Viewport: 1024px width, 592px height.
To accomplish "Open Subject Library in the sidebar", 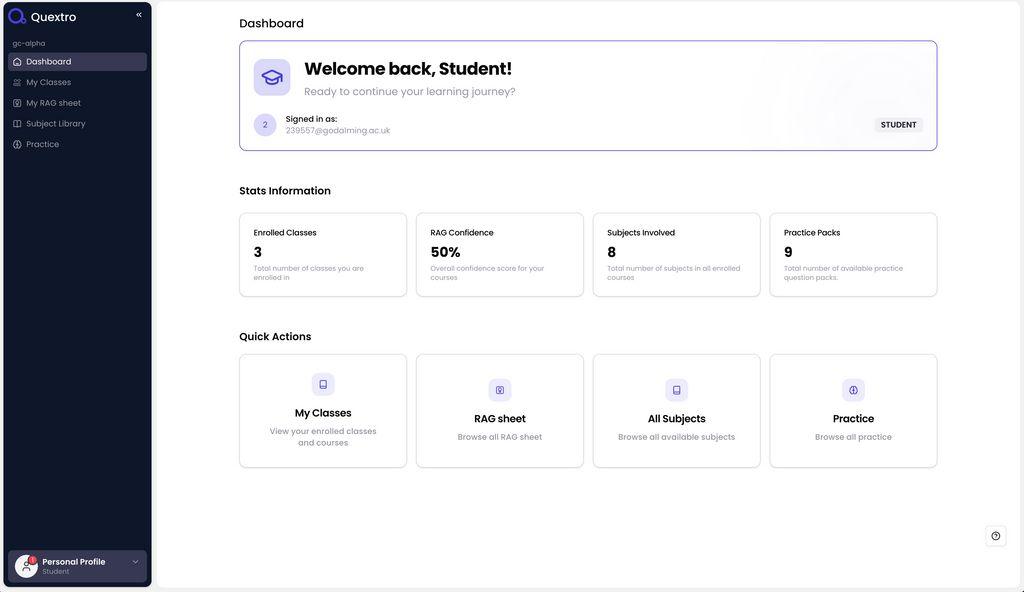I will [x=77, y=123].
